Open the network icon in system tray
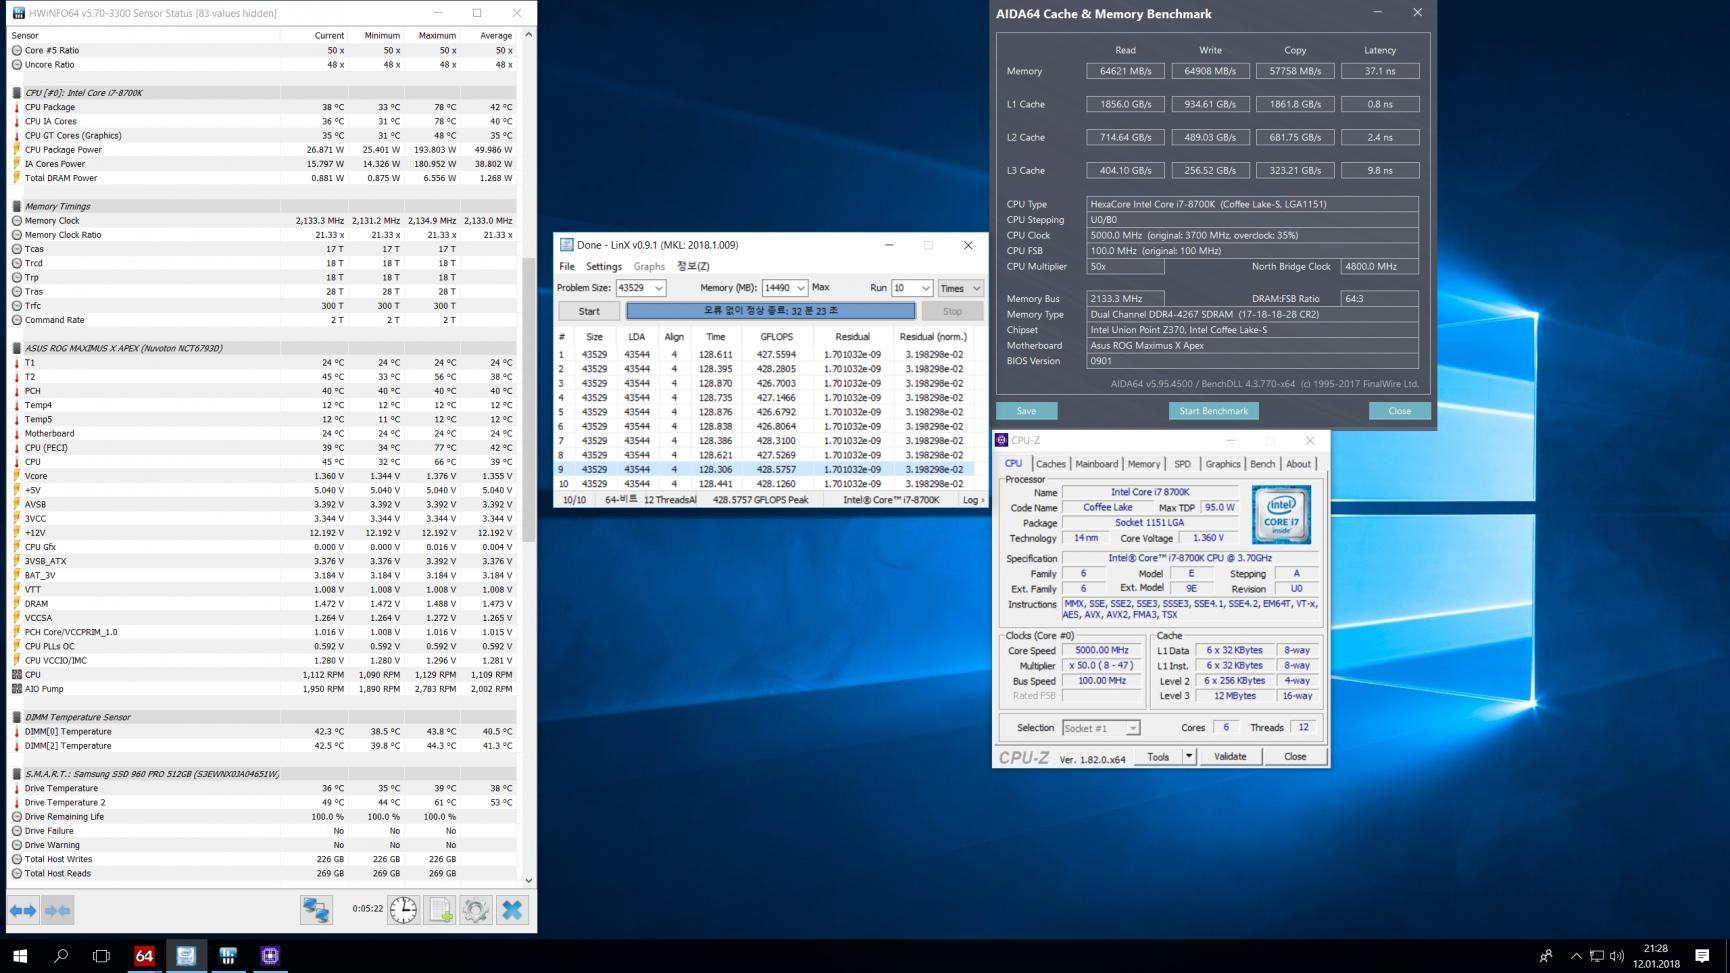Screen dimensions: 1730x973 click(1597, 956)
